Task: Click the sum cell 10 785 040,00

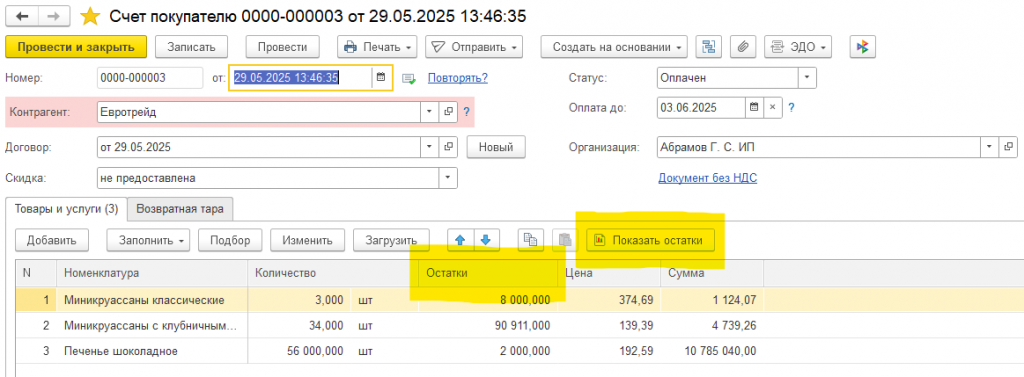Action: (x=712, y=351)
